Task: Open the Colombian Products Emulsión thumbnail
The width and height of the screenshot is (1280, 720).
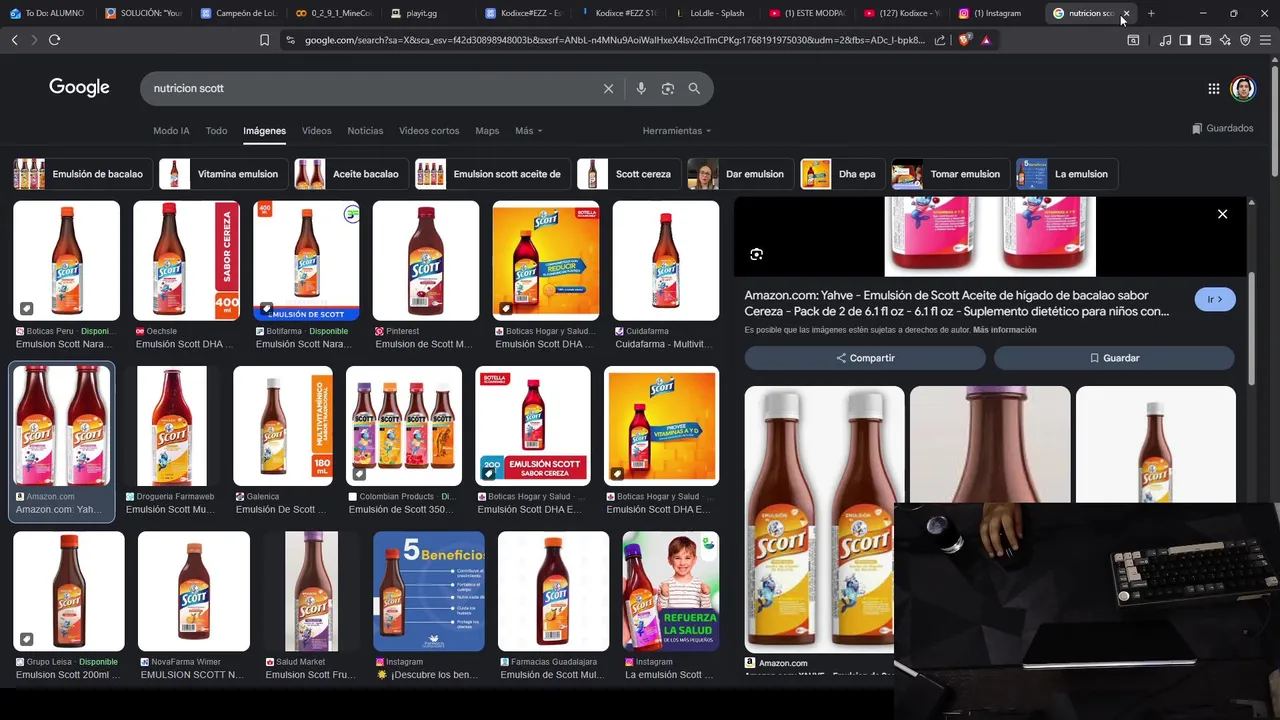Action: [x=404, y=426]
